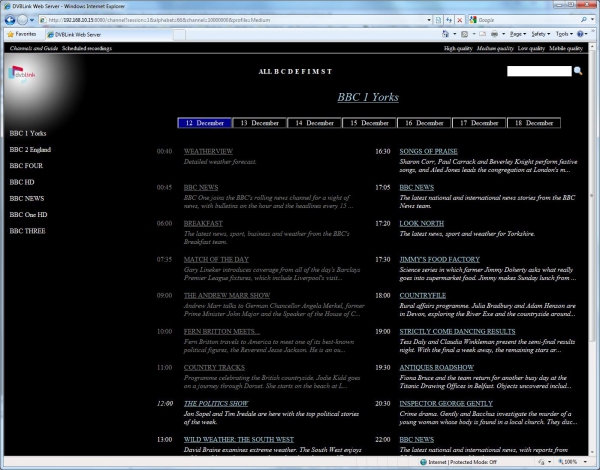Show ALL channels in the alphabet filter
Image resolution: width=600 pixels, height=470 pixels.
[265, 72]
